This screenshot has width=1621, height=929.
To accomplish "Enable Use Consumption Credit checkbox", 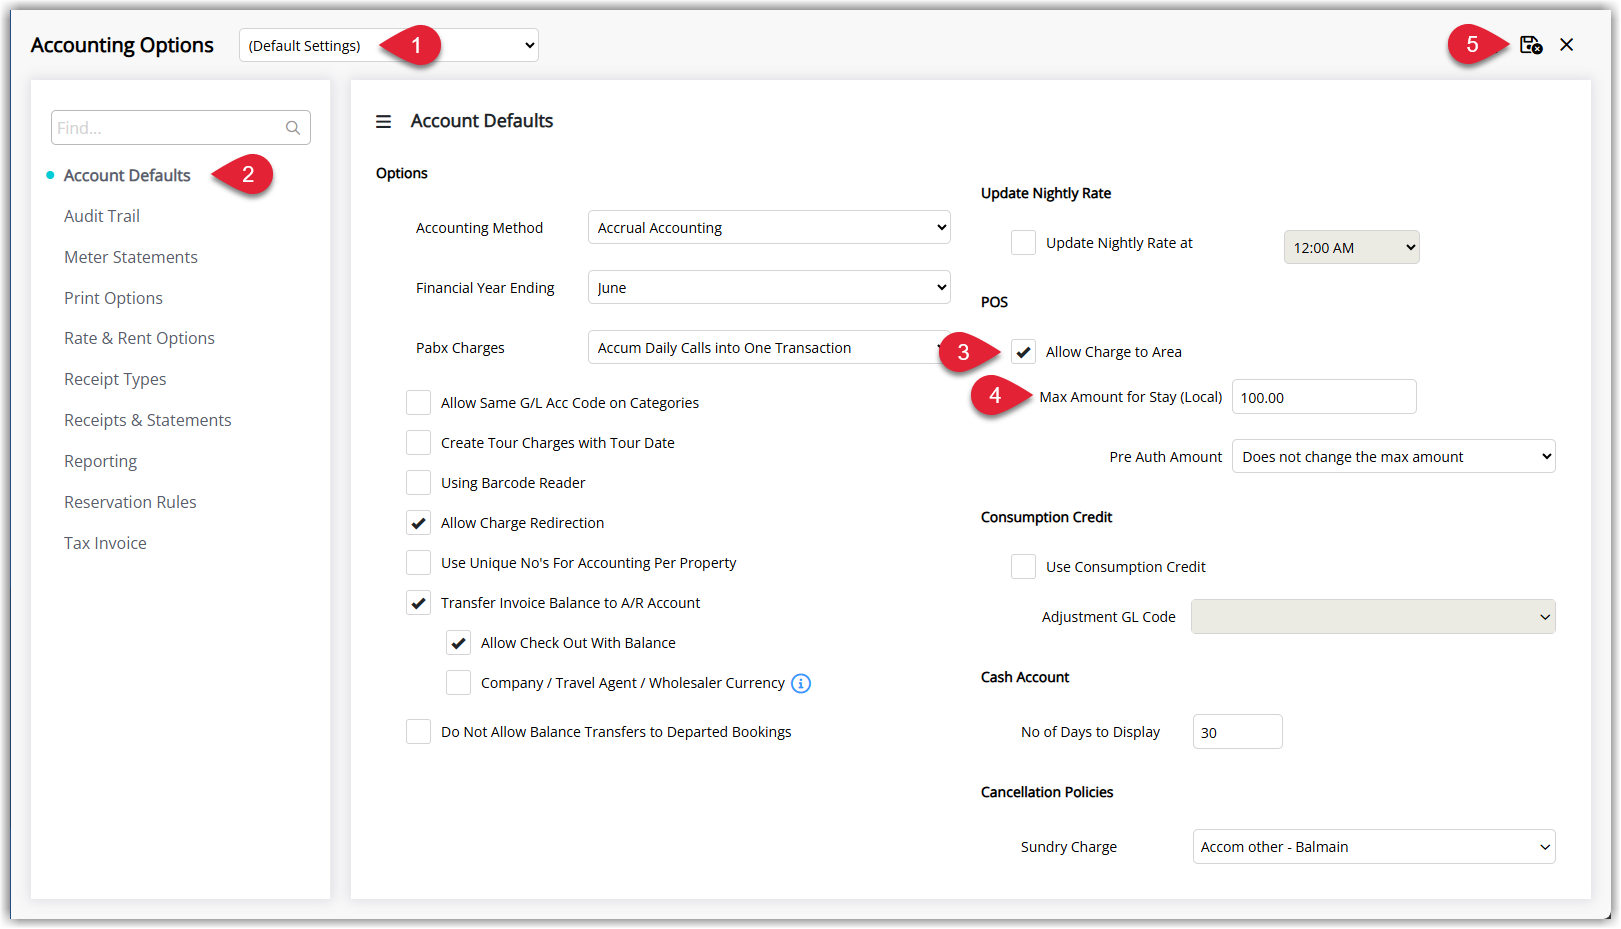I will 1023,567.
